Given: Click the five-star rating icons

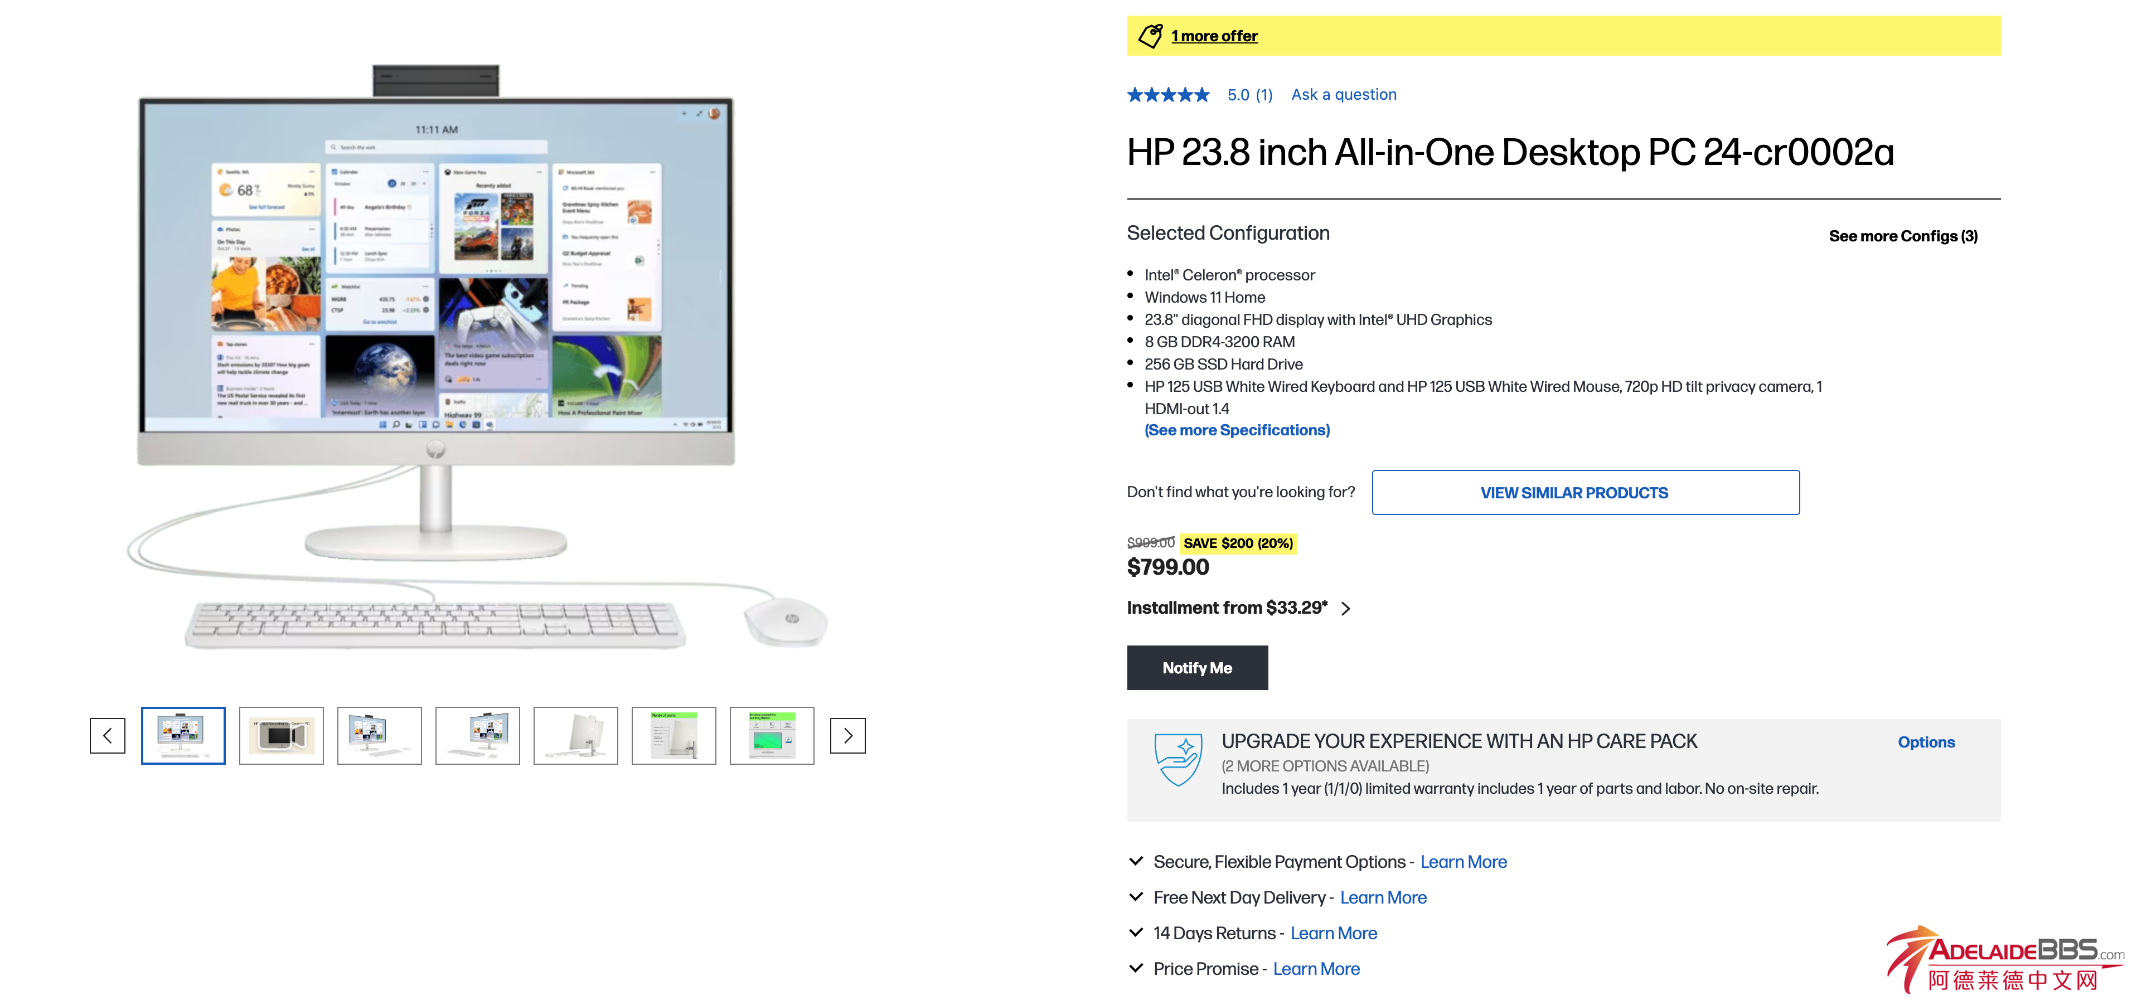Looking at the screenshot, I should tap(1168, 95).
